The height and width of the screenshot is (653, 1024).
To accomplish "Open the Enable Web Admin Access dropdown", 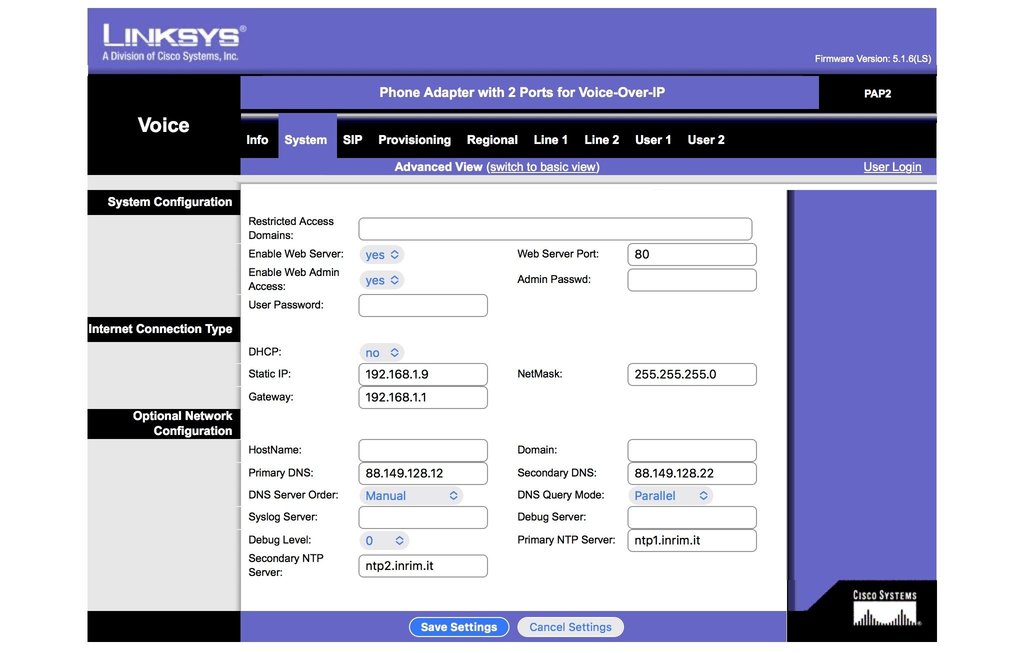I will click(x=382, y=280).
